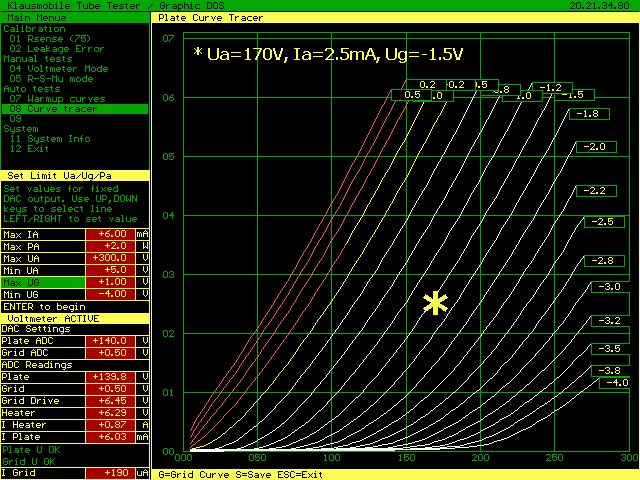Click the G=Grid Curve hint
The image size is (640, 480).
coord(194,475)
